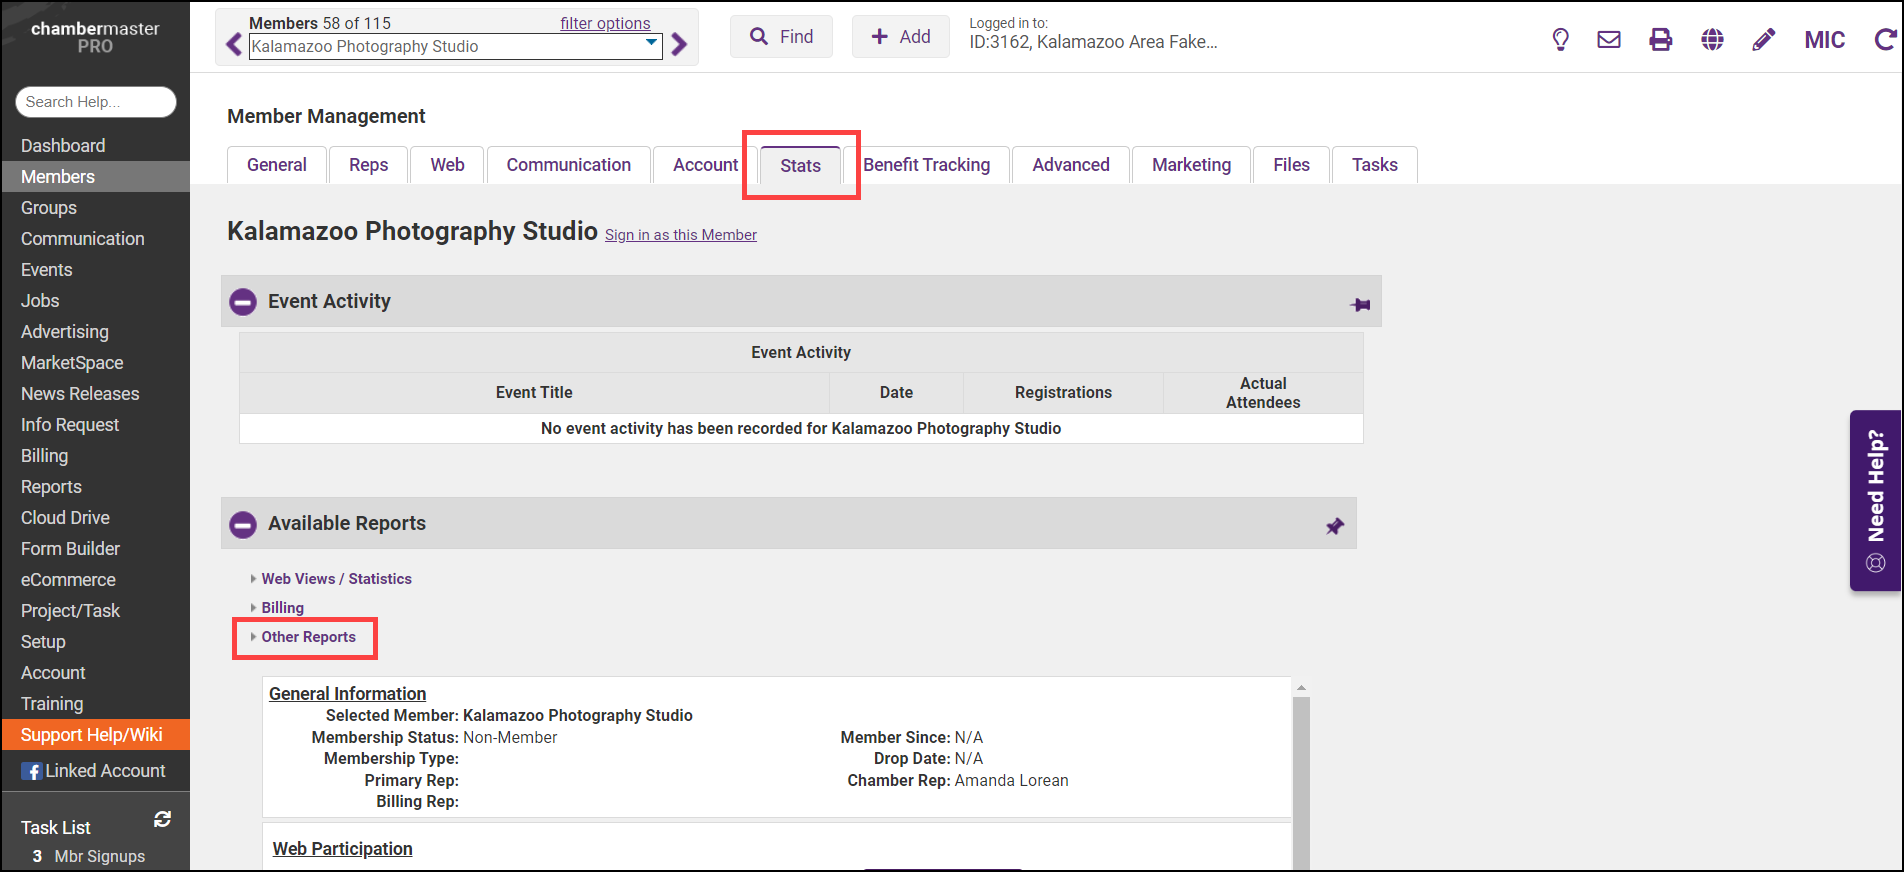This screenshot has width=1904, height=872.
Task: Advance to next member arrow
Action: tap(680, 45)
